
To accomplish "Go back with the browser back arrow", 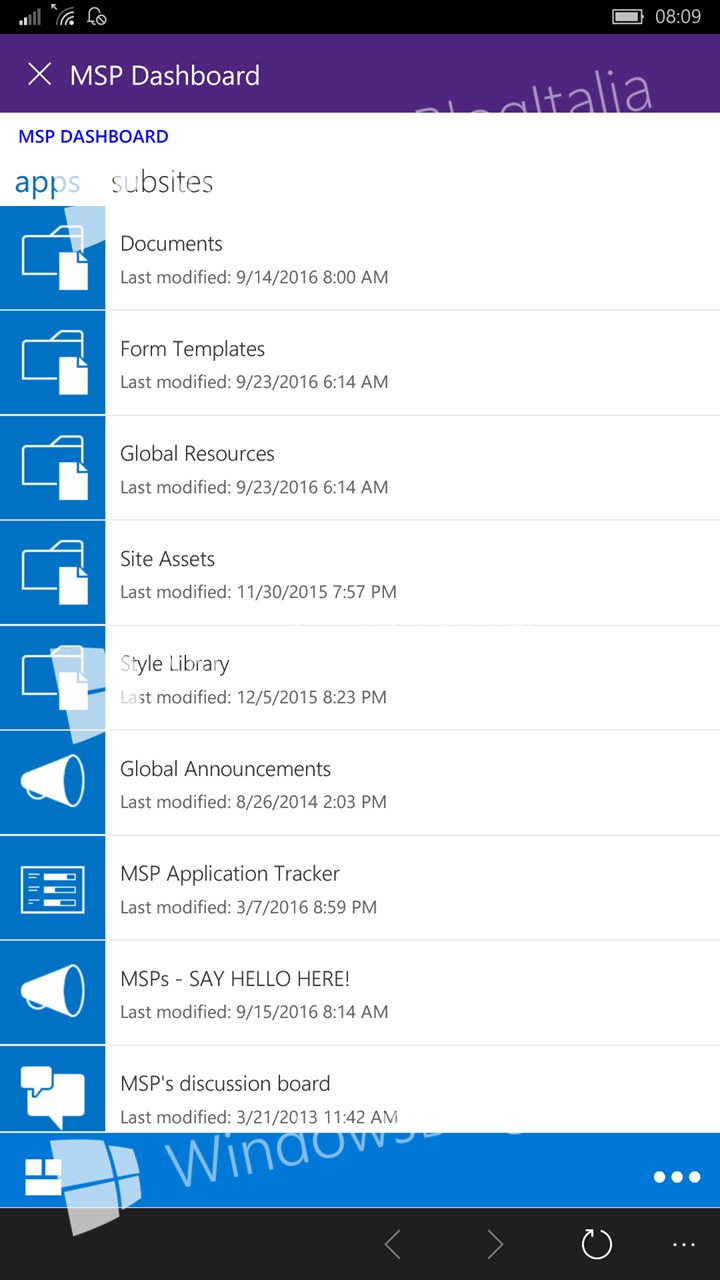I will click(x=393, y=1245).
